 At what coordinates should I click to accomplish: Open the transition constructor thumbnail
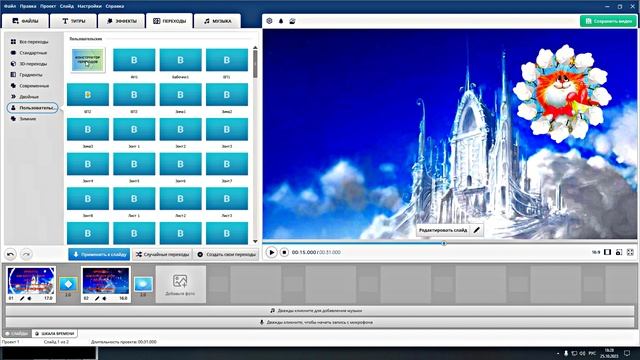pos(88,60)
